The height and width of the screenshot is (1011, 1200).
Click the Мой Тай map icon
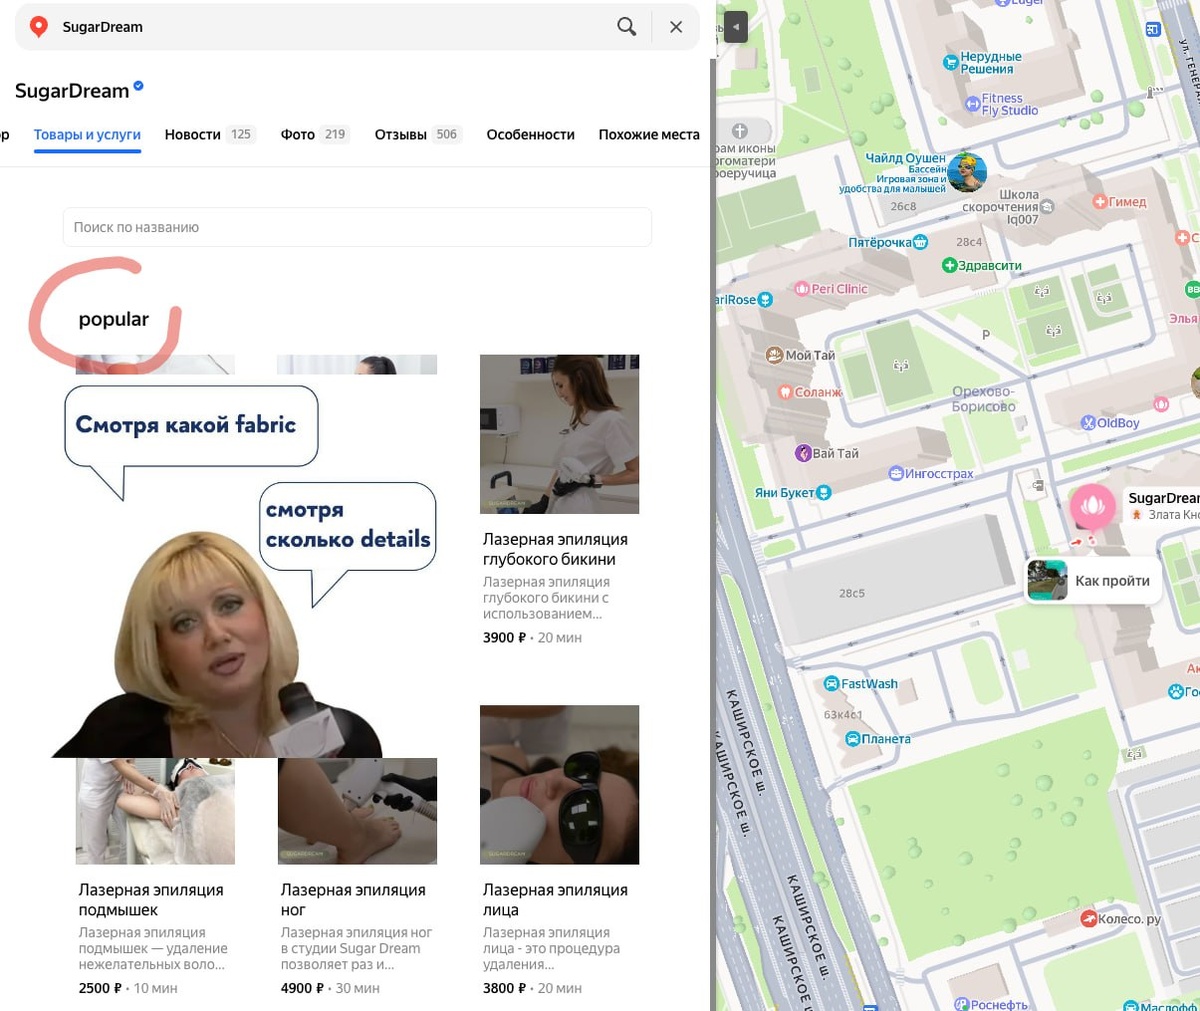tap(774, 355)
